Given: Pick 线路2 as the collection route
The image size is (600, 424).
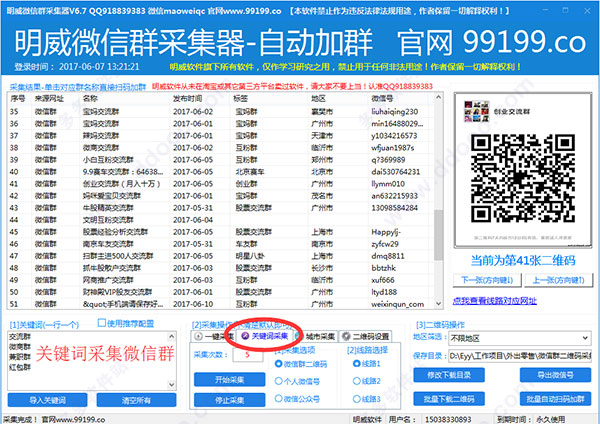Looking at the screenshot, I should [x=351, y=381].
